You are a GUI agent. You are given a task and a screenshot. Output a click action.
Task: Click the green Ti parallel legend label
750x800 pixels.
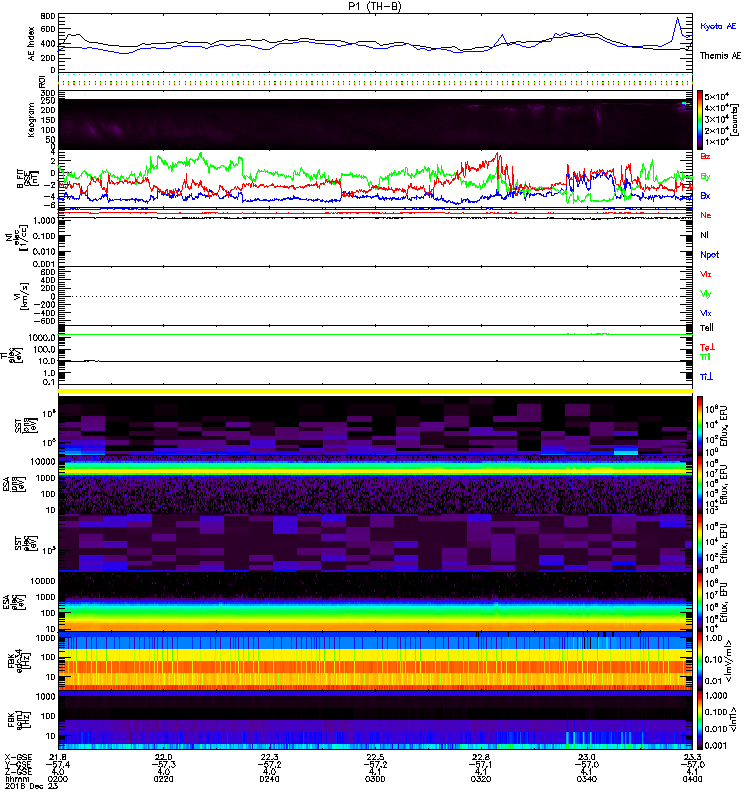705,357
